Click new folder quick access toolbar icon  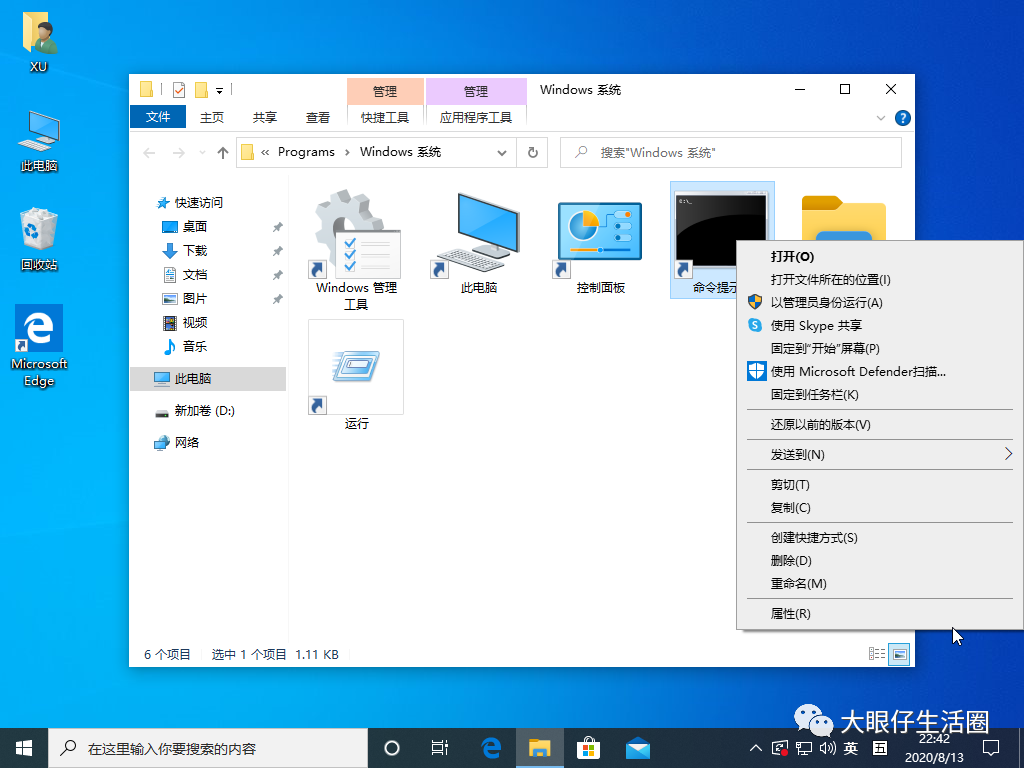(201, 89)
